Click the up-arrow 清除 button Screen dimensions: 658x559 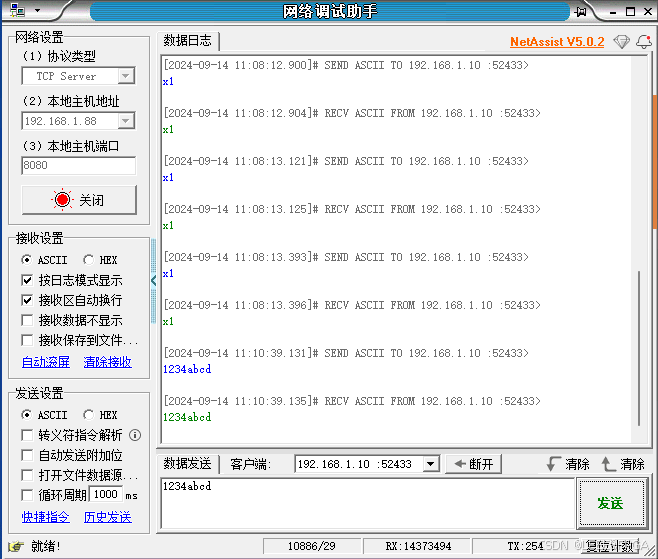tap(623, 464)
